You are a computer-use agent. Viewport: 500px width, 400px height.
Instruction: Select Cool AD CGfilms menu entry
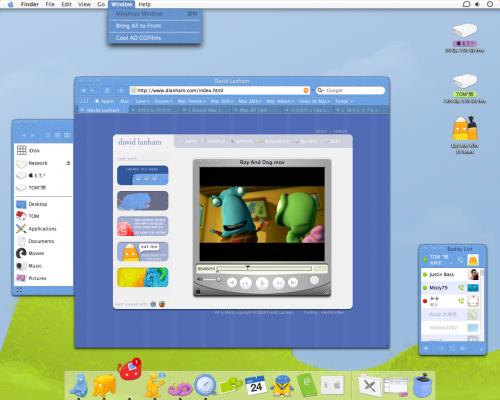(x=155, y=38)
